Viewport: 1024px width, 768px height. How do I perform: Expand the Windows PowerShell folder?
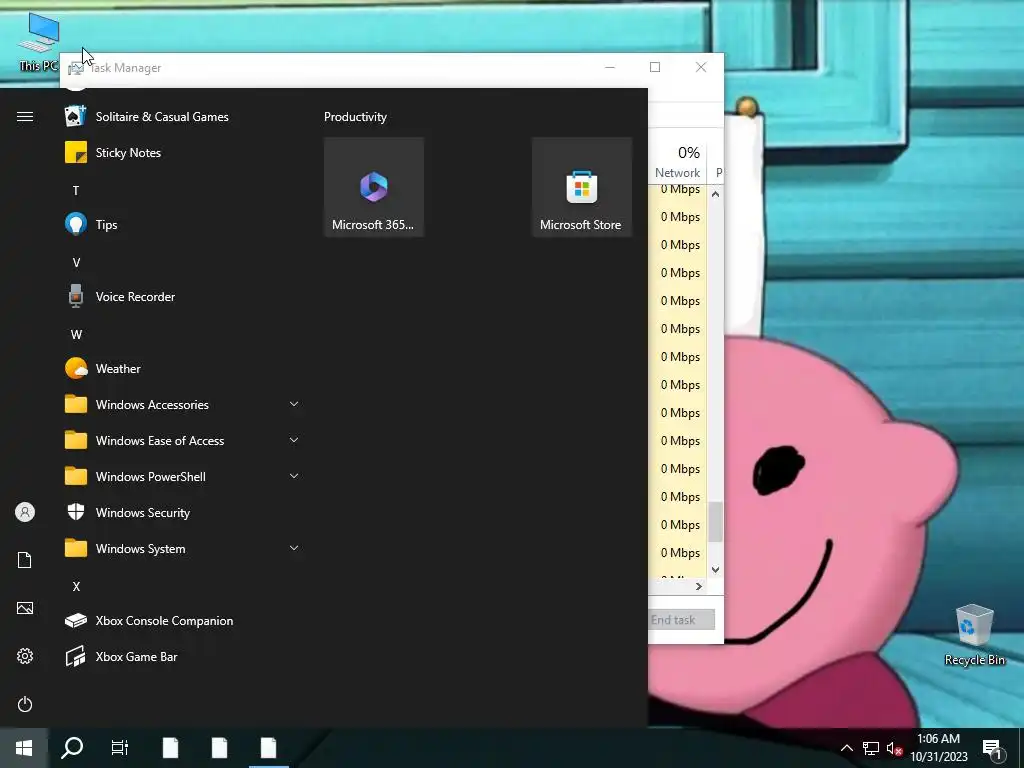[x=183, y=477]
